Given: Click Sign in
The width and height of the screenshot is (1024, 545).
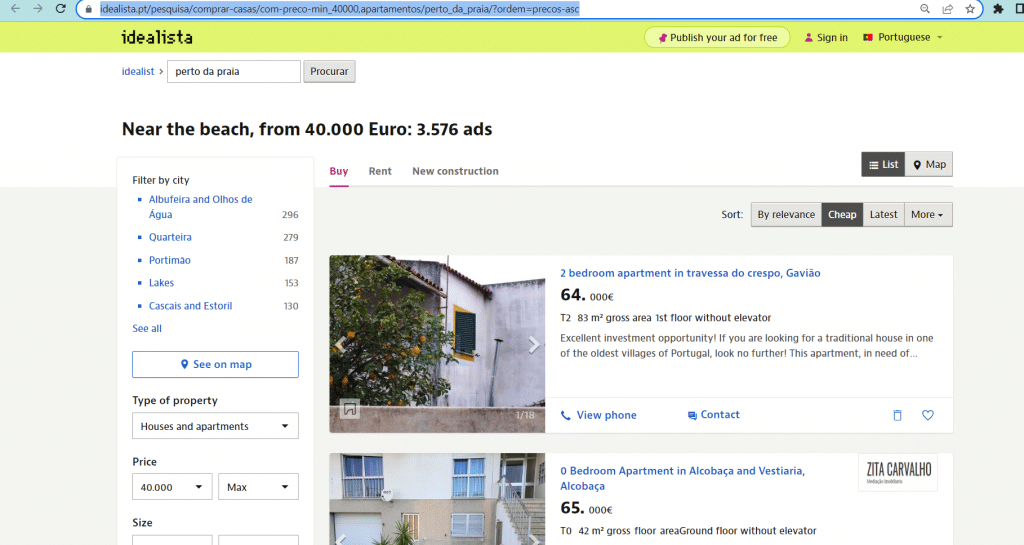Looking at the screenshot, I should (x=826, y=37).
